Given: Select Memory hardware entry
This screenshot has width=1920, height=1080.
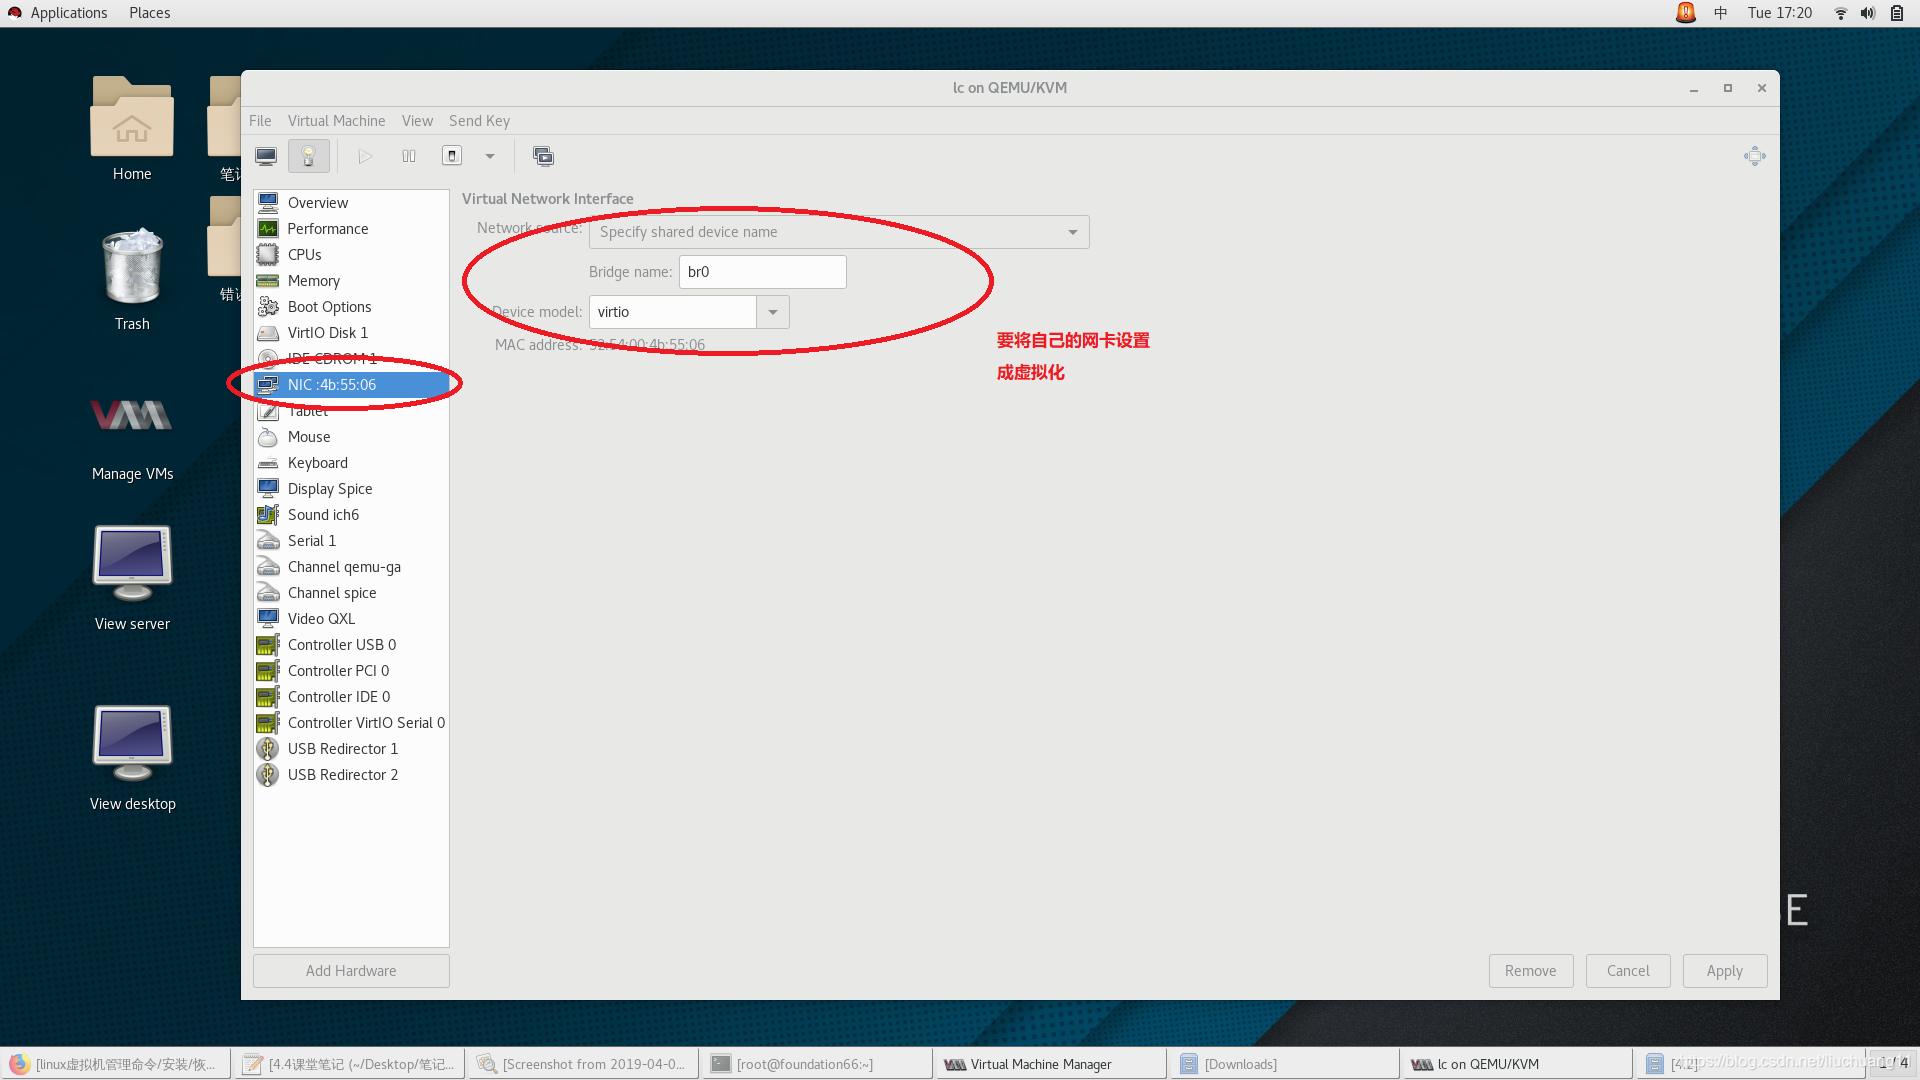Looking at the screenshot, I should tap(351, 281).
